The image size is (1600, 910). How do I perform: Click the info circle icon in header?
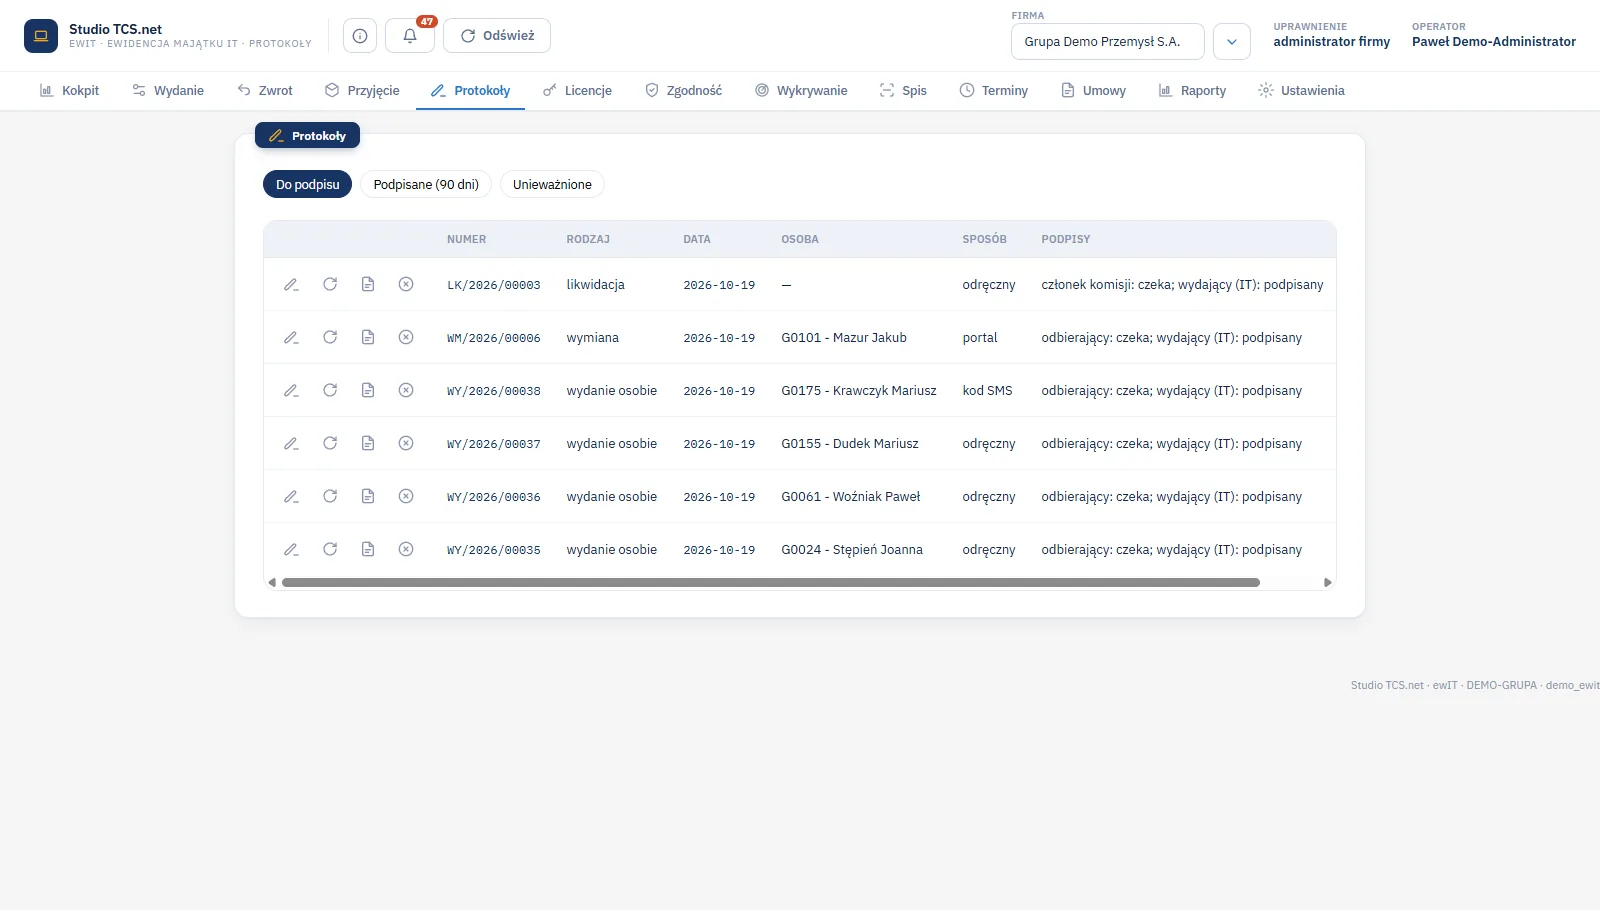click(x=360, y=36)
